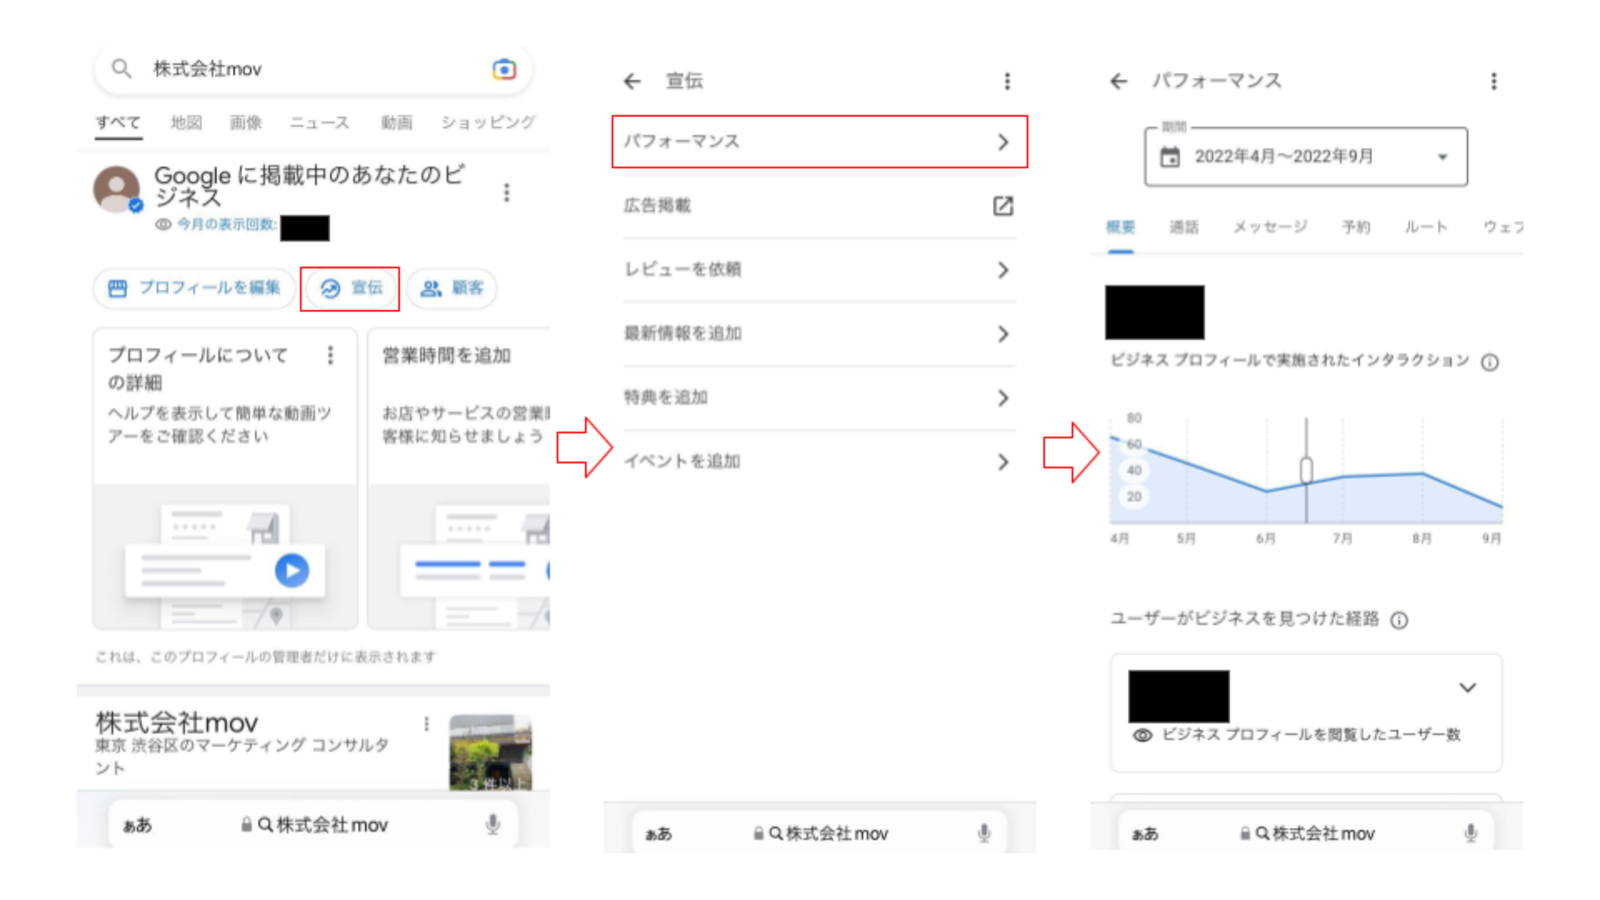
Task: Switch to the ルート tab
Action: pos(1426,228)
